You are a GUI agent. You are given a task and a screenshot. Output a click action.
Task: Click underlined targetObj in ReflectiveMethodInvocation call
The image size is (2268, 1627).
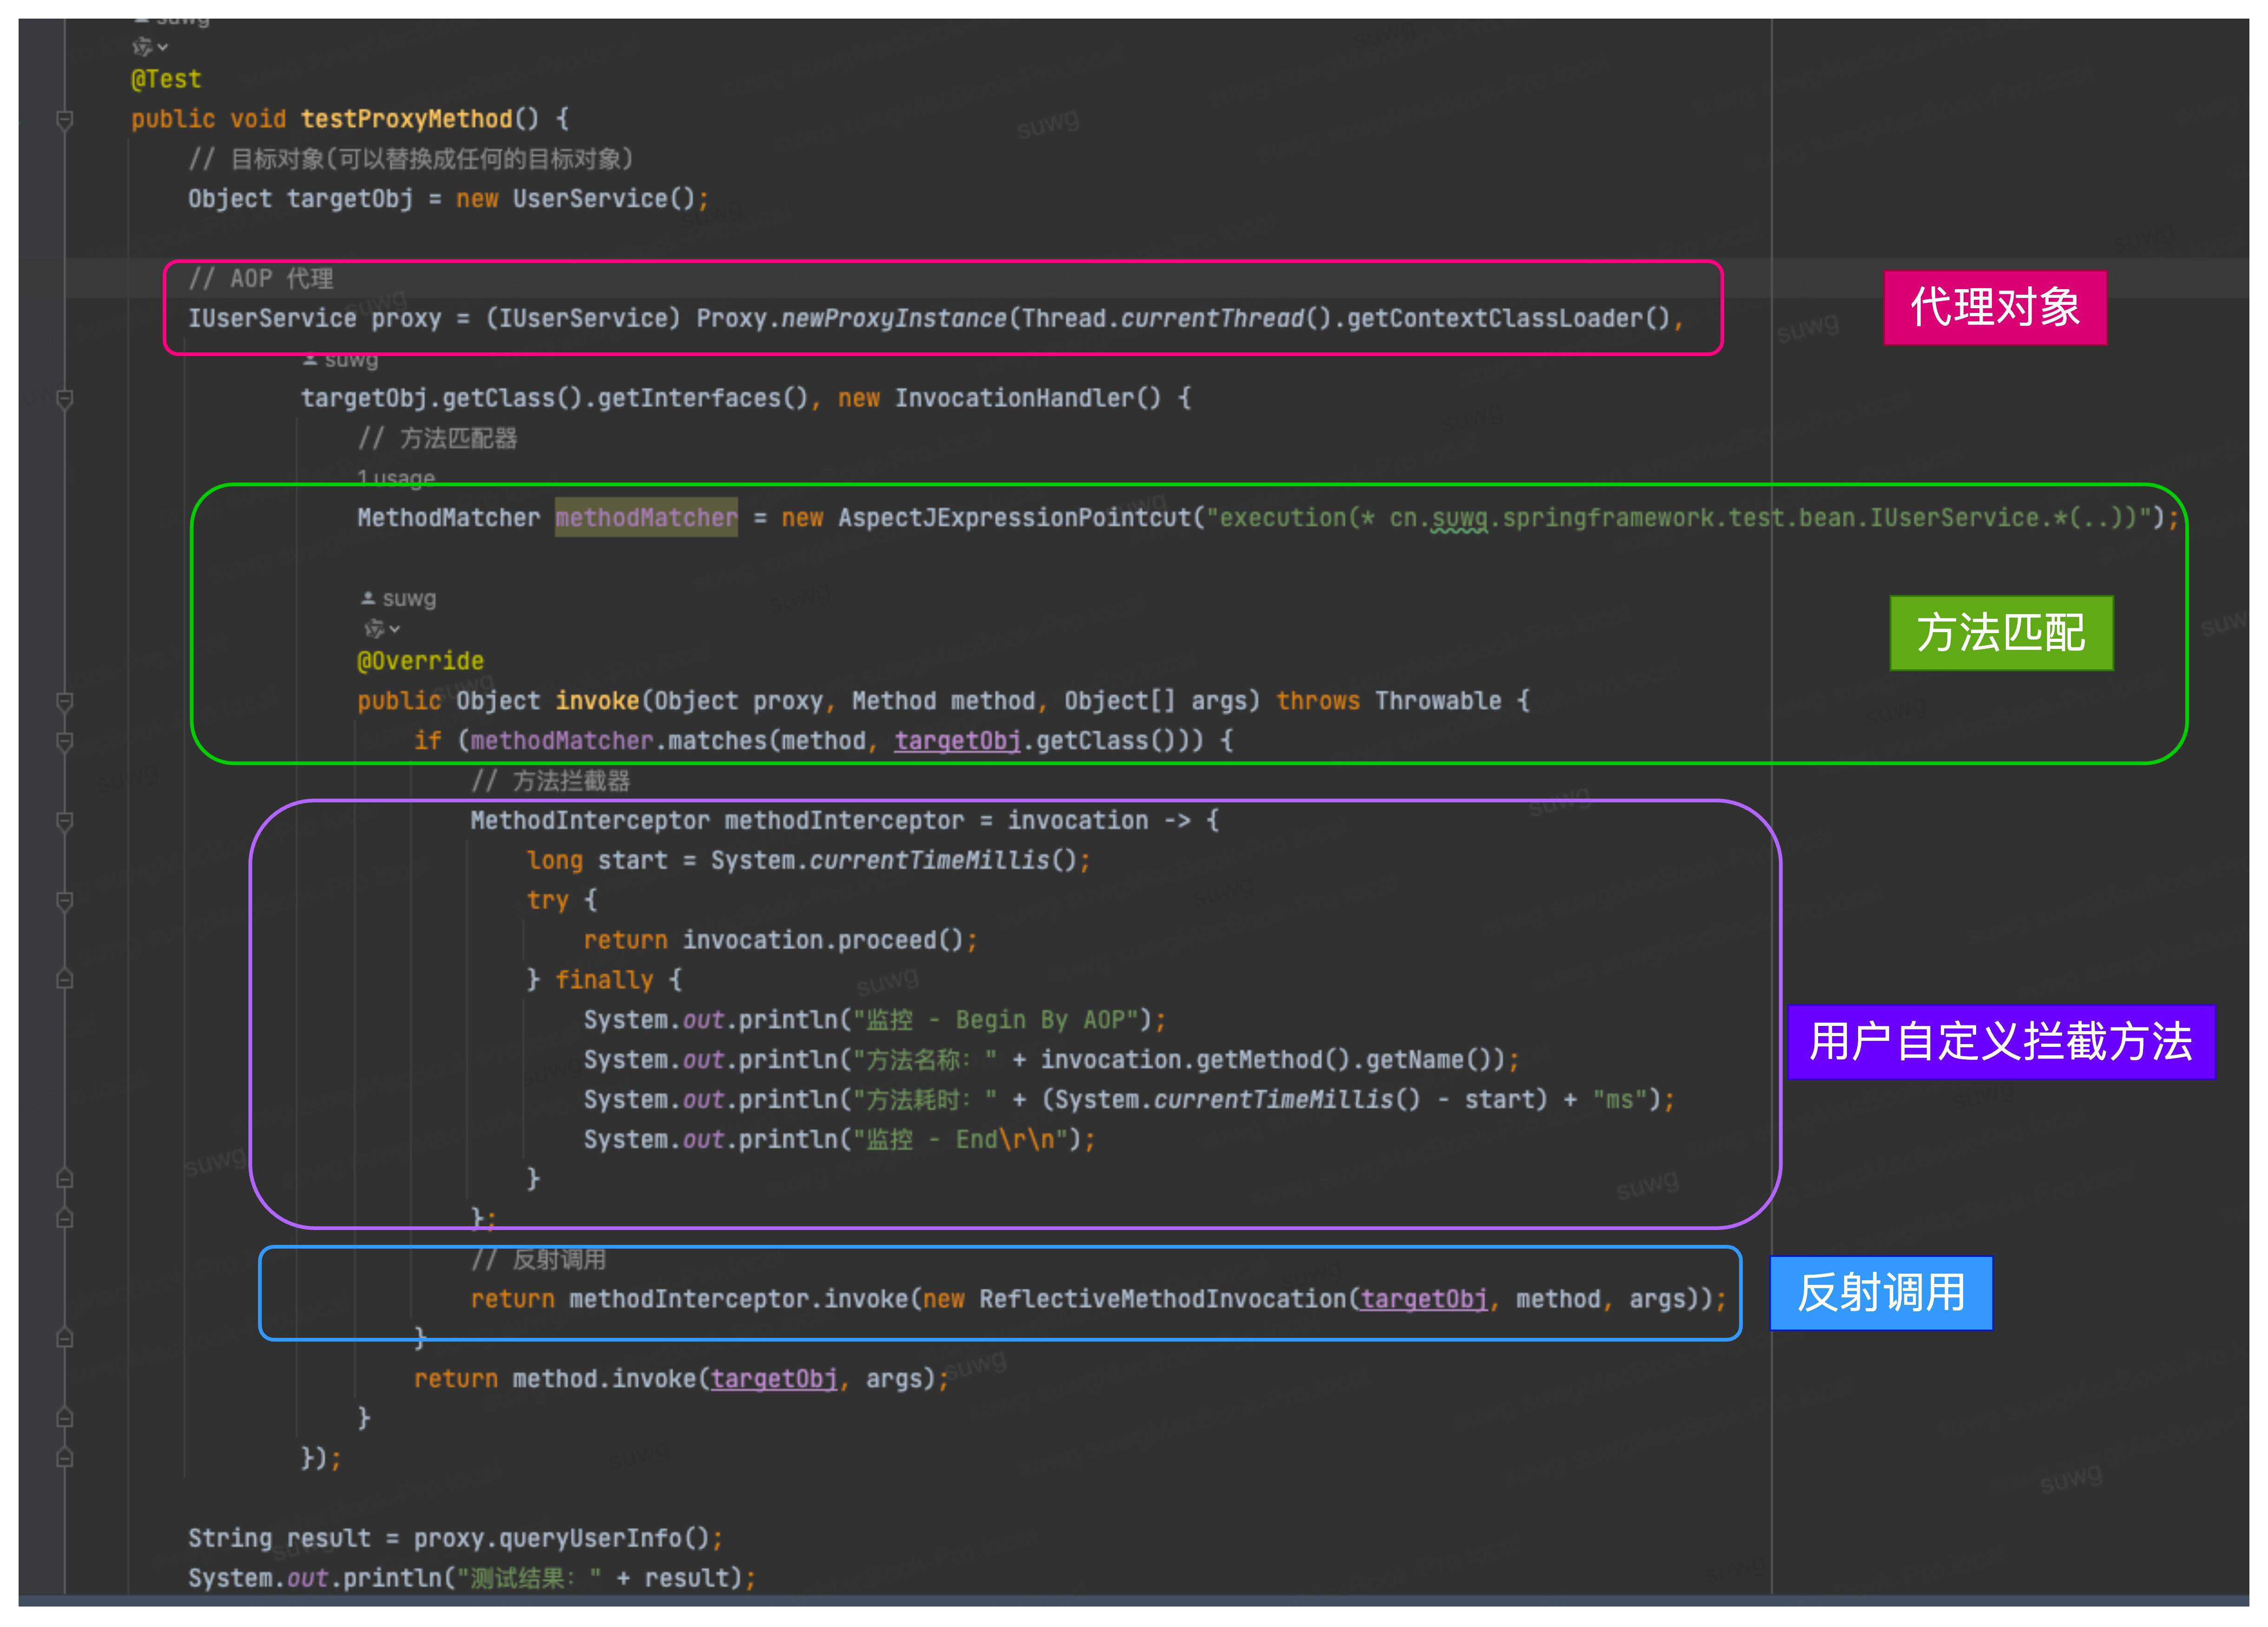(1423, 1299)
